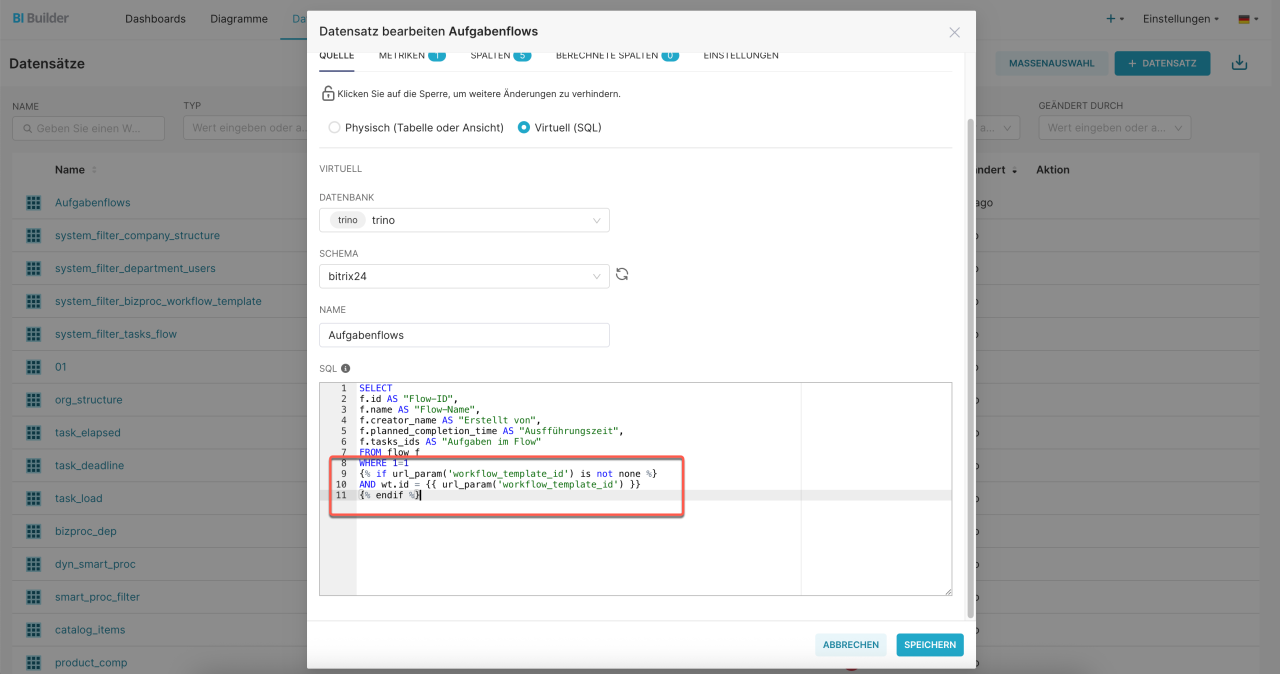Screen dimensions: 1280x674
Task: Open the plus menu in top bar
Action: pyautogui.click(x=1115, y=19)
